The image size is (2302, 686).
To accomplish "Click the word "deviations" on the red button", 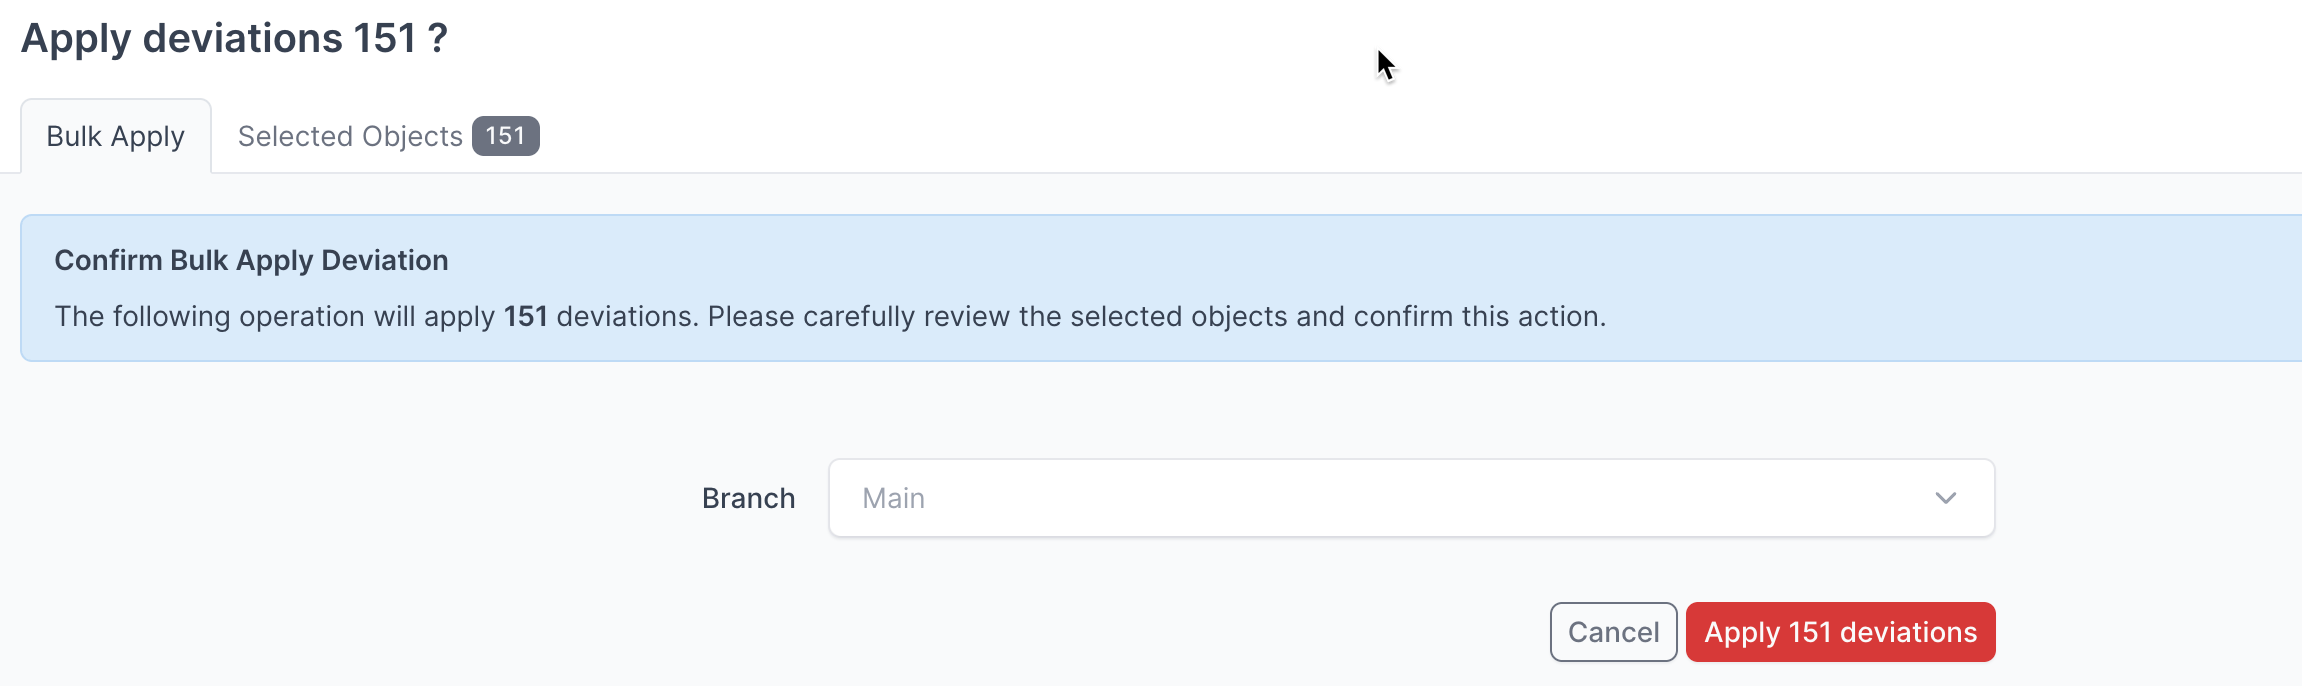I will [1908, 632].
